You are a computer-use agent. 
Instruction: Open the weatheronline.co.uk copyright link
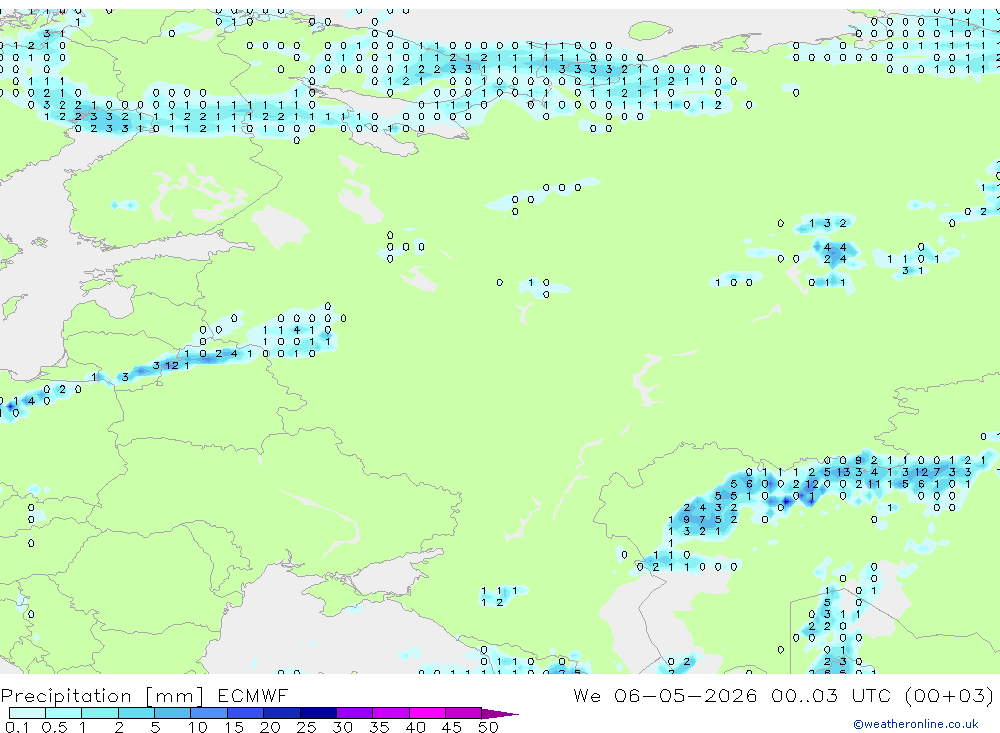916,724
